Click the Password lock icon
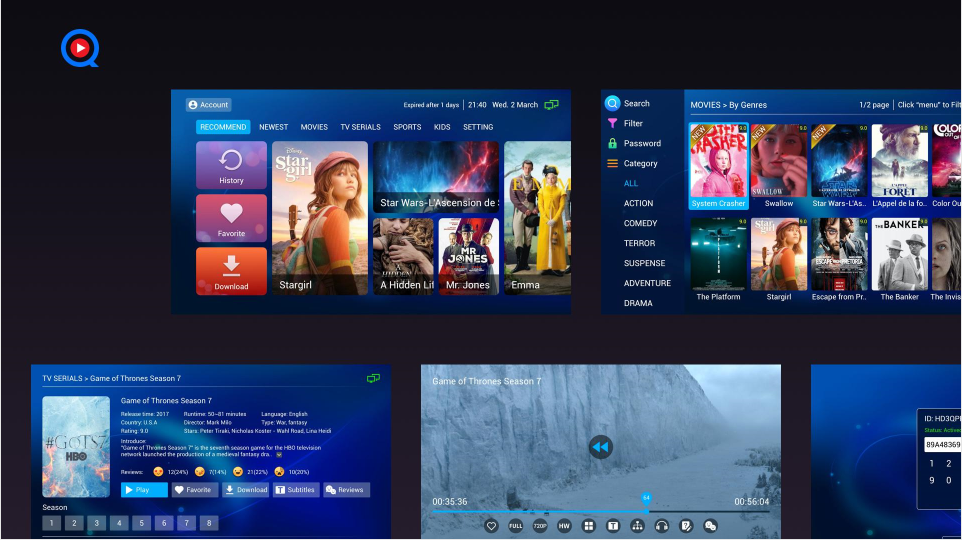Viewport: 962px width, 540px height. tap(612, 143)
